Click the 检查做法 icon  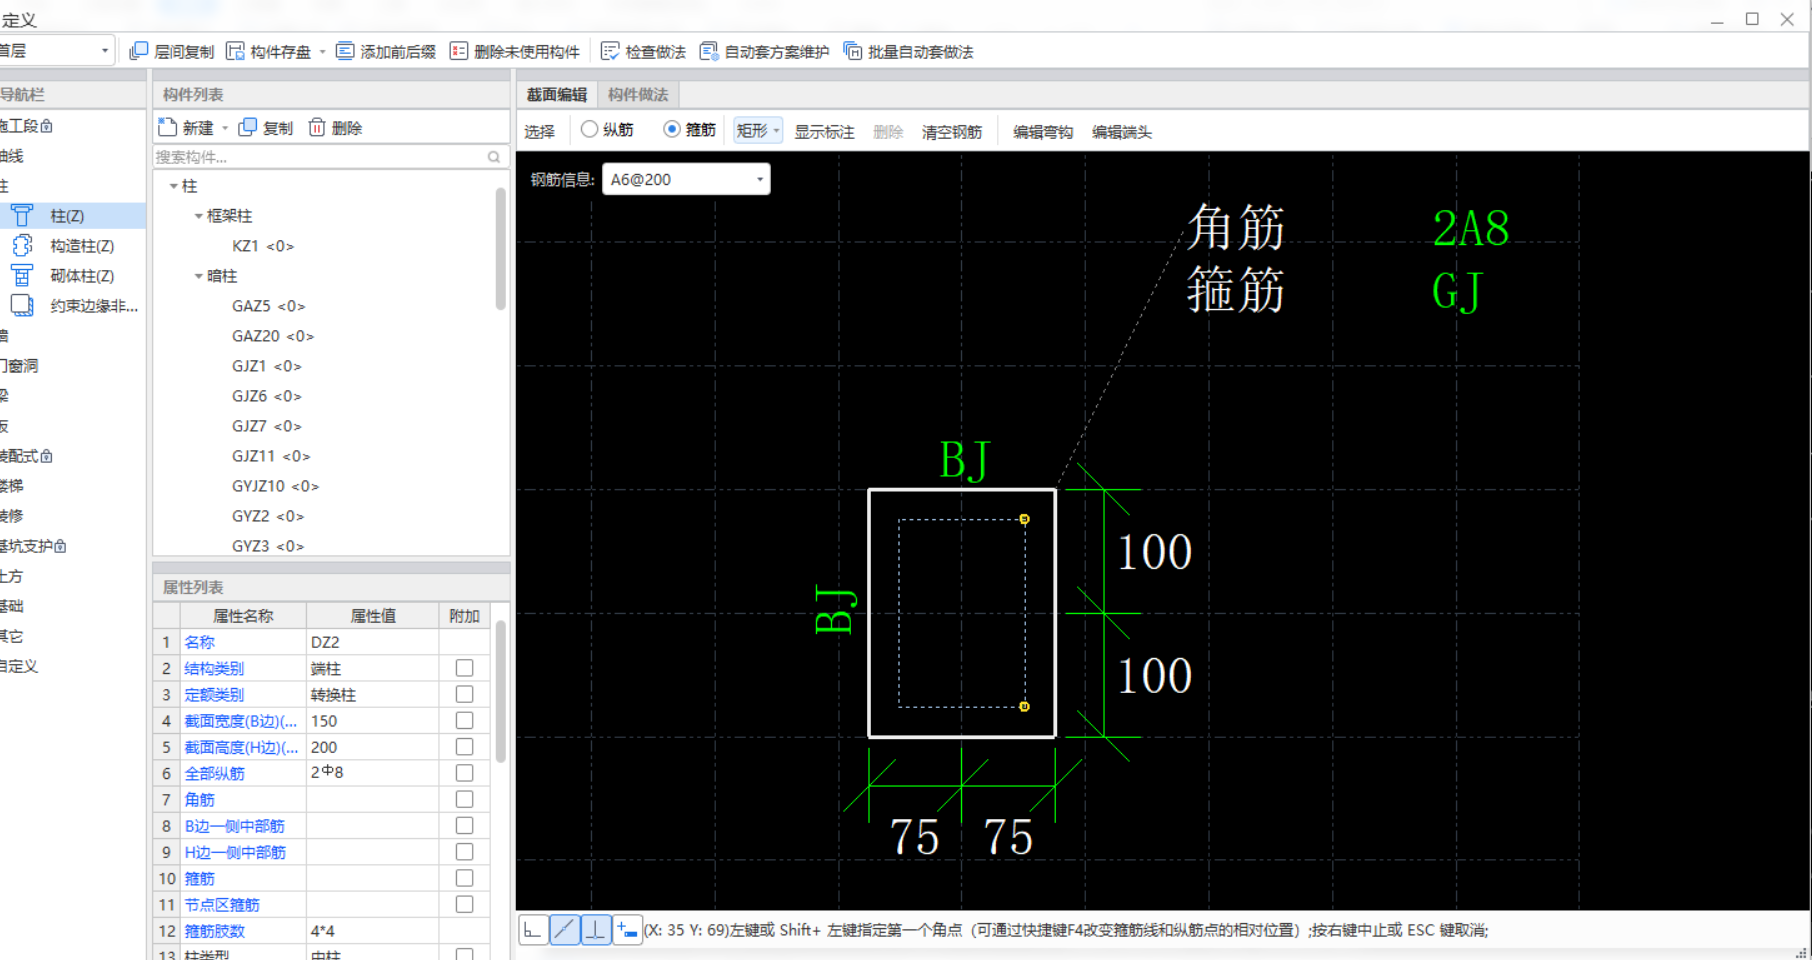pyautogui.click(x=610, y=51)
